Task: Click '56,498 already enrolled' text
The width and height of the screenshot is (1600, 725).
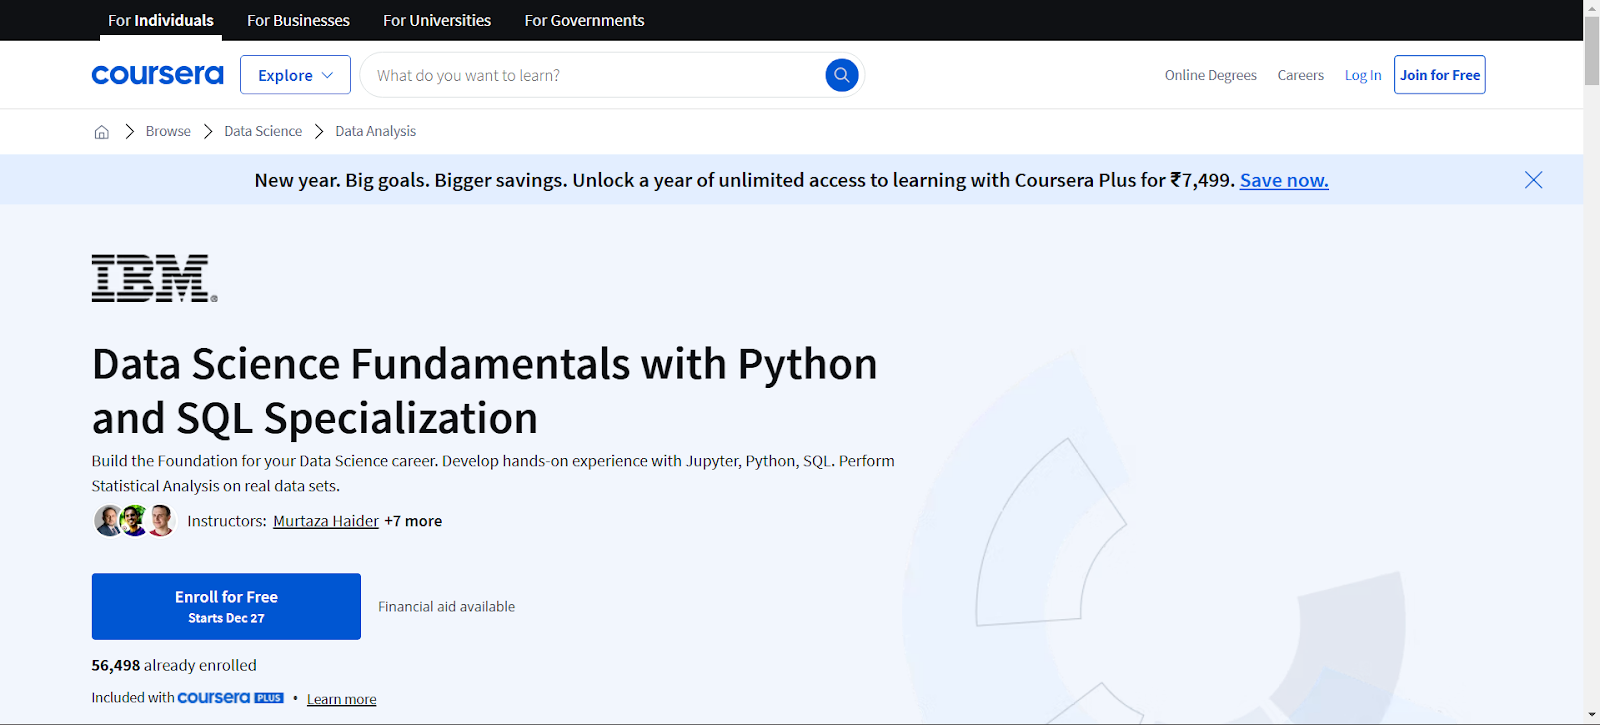Action: [174, 665]
